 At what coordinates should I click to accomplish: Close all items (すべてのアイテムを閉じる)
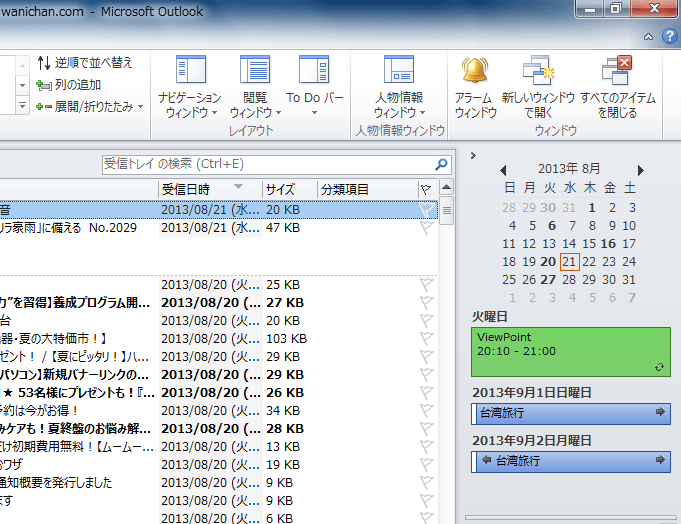coord(618,87)
